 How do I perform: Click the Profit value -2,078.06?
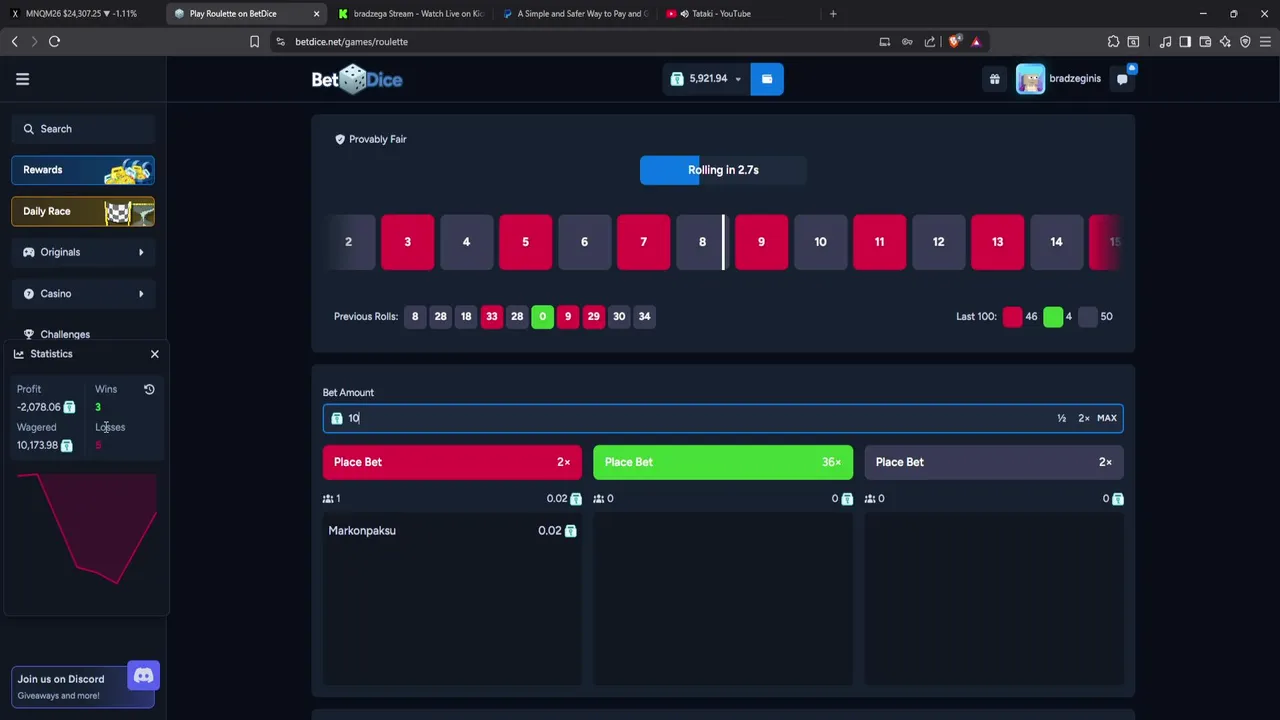[39, 407]
